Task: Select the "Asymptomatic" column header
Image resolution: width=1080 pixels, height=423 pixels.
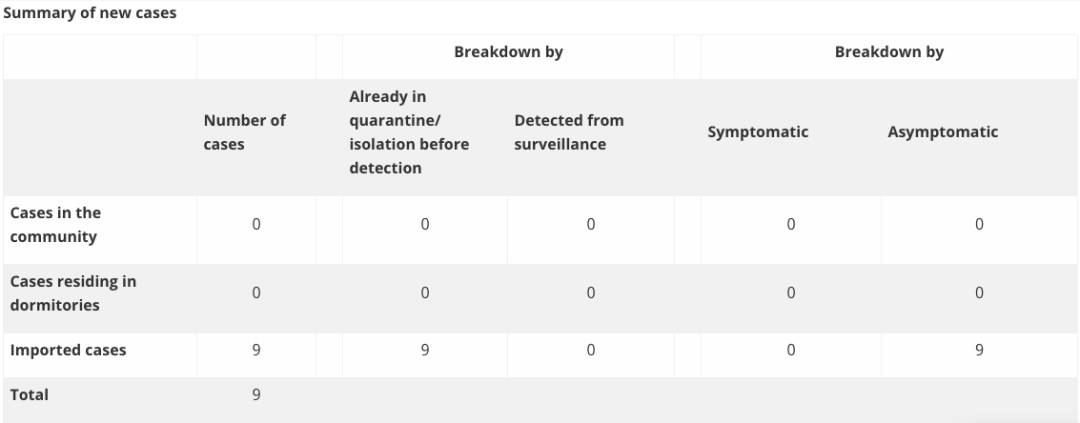Action: pos(942,132)
